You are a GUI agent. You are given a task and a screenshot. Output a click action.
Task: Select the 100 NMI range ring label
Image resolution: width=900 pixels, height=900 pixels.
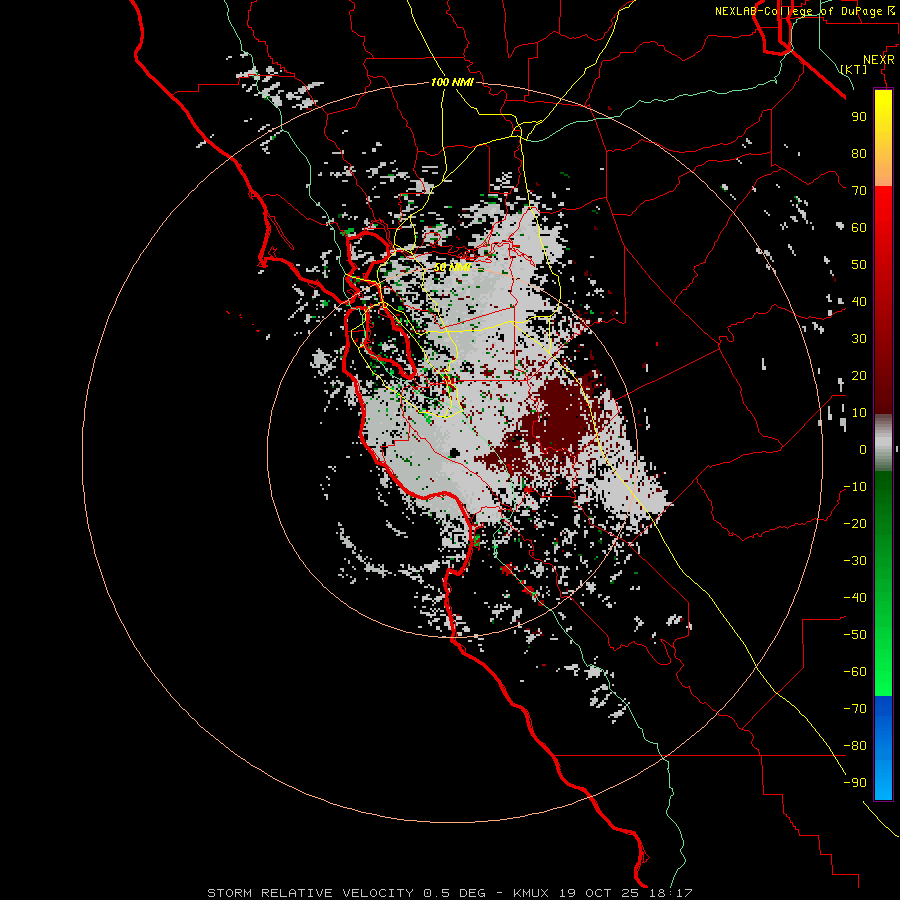tap(452, 82)
